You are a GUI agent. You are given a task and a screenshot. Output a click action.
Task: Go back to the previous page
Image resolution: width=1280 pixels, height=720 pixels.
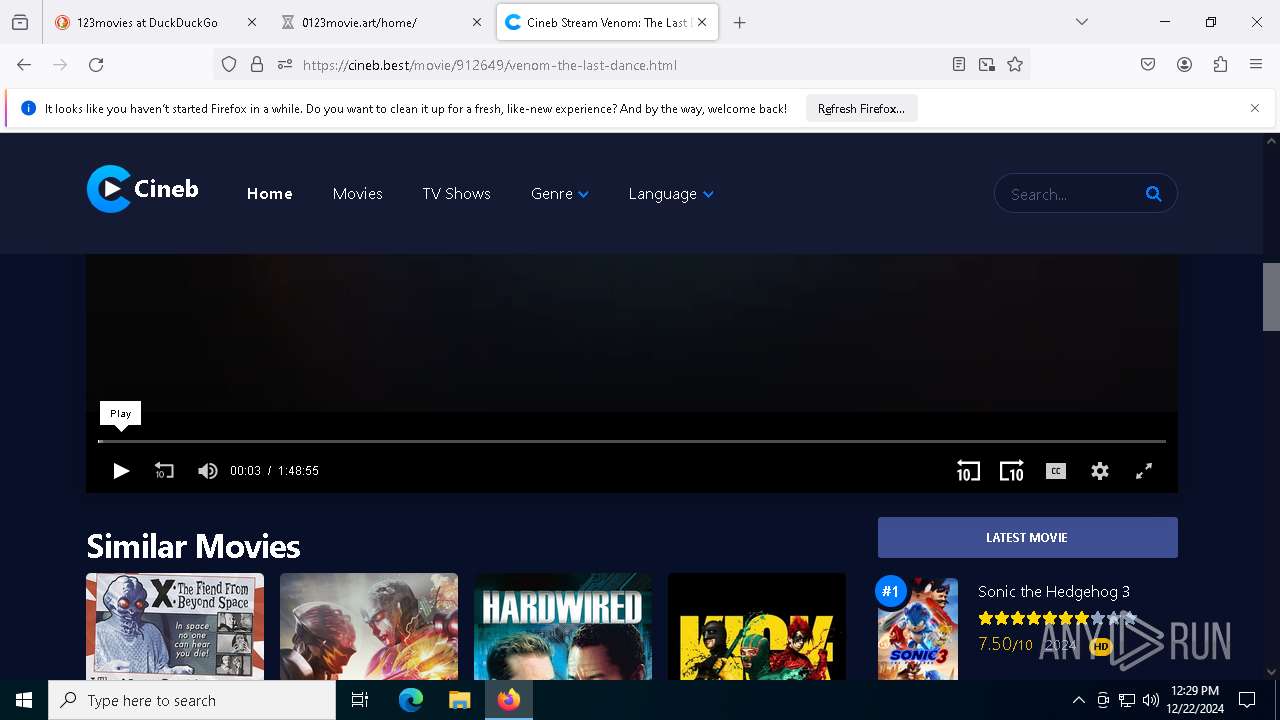click(x=24, y=64)
